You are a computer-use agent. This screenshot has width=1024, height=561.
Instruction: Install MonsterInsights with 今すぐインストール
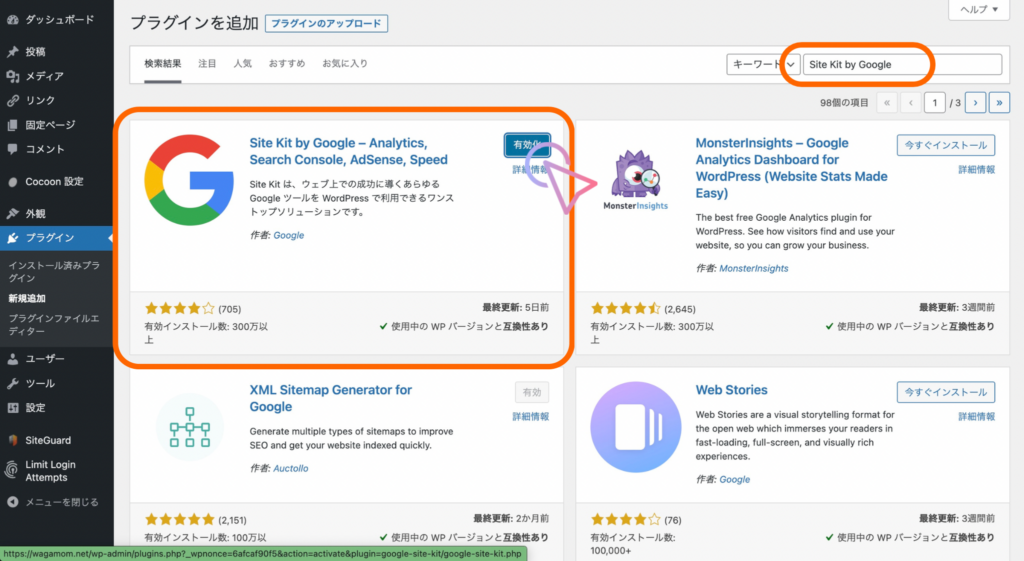(x=946, y=145)
